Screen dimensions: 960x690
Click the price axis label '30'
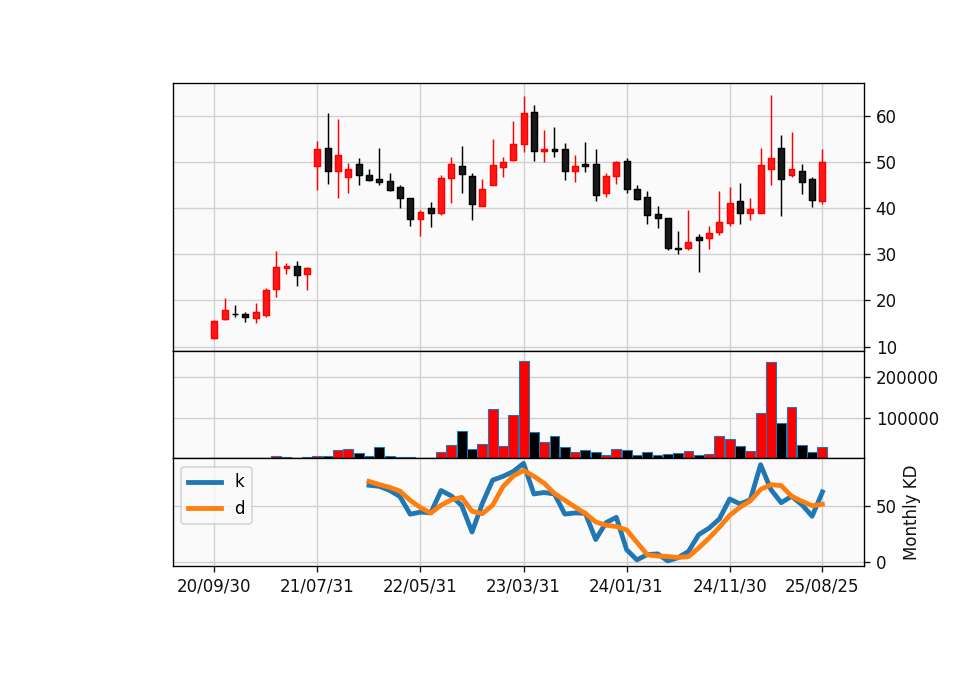coord(885,255)
